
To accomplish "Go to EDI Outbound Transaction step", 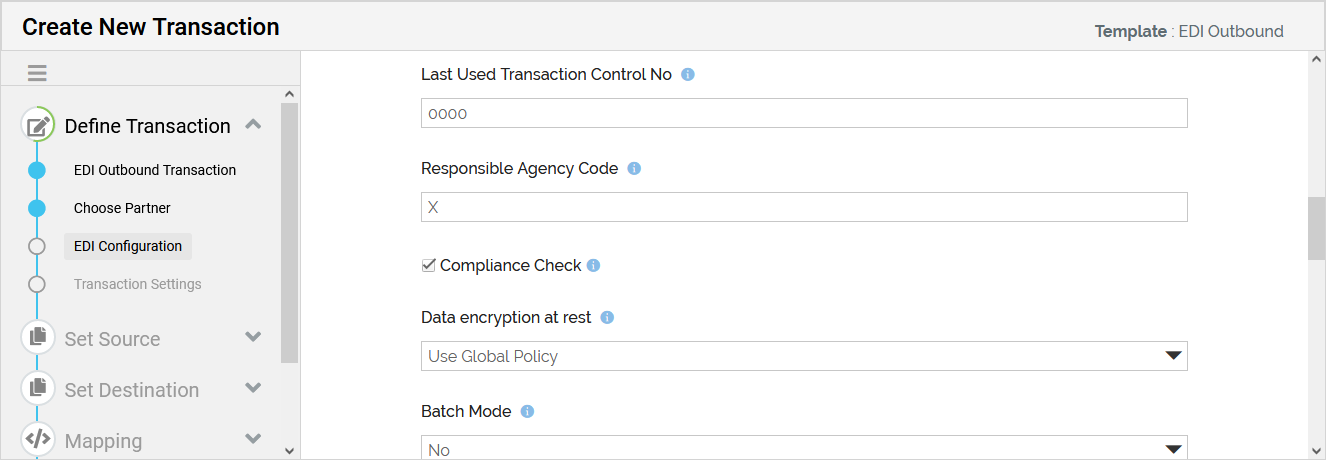I will 155,170.
